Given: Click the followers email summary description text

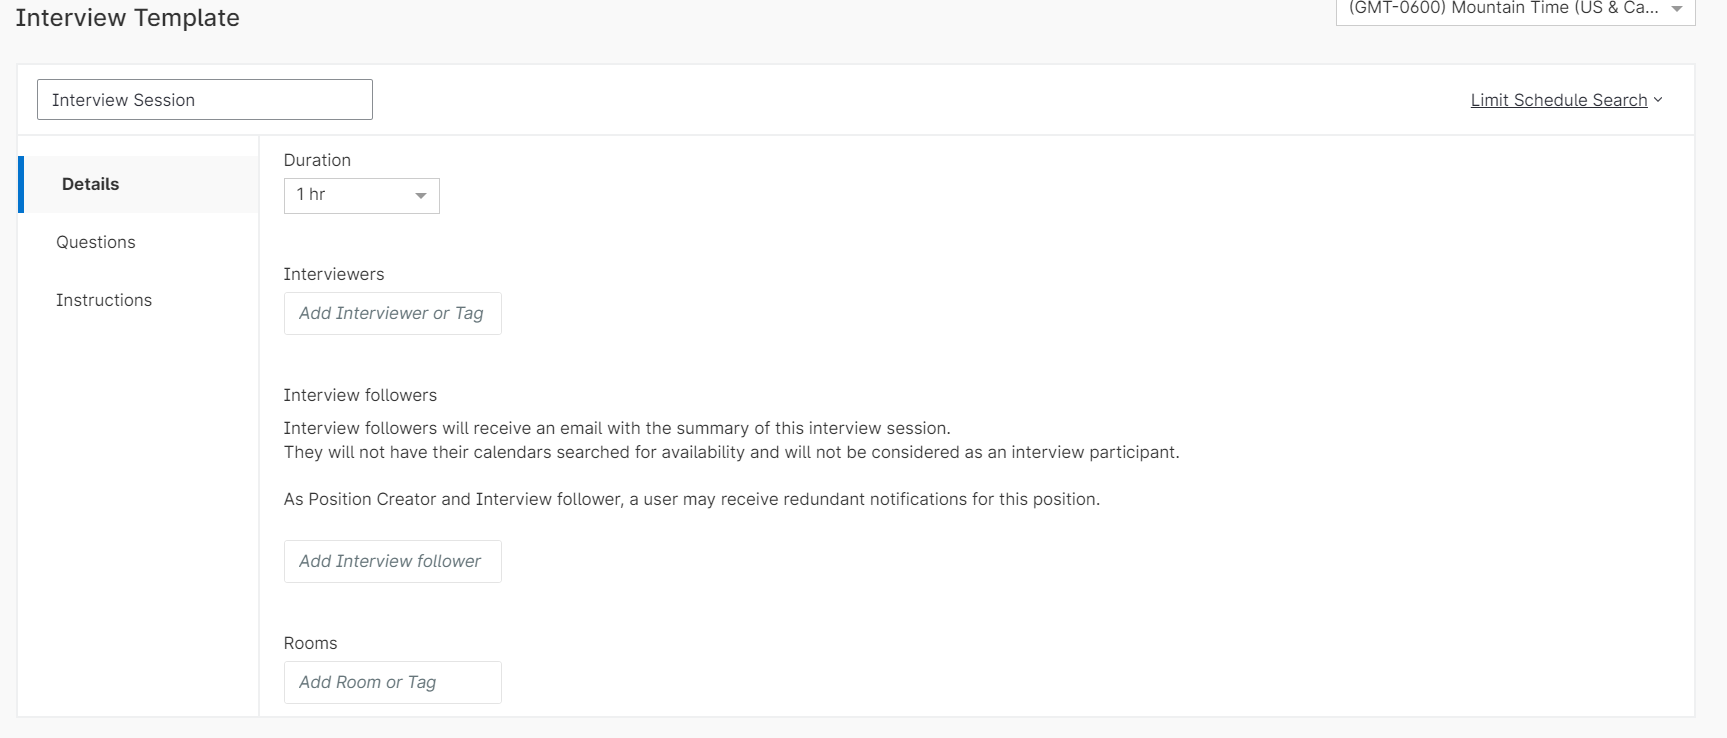Looking at the screenshot, I should click(x=616, y=428).
